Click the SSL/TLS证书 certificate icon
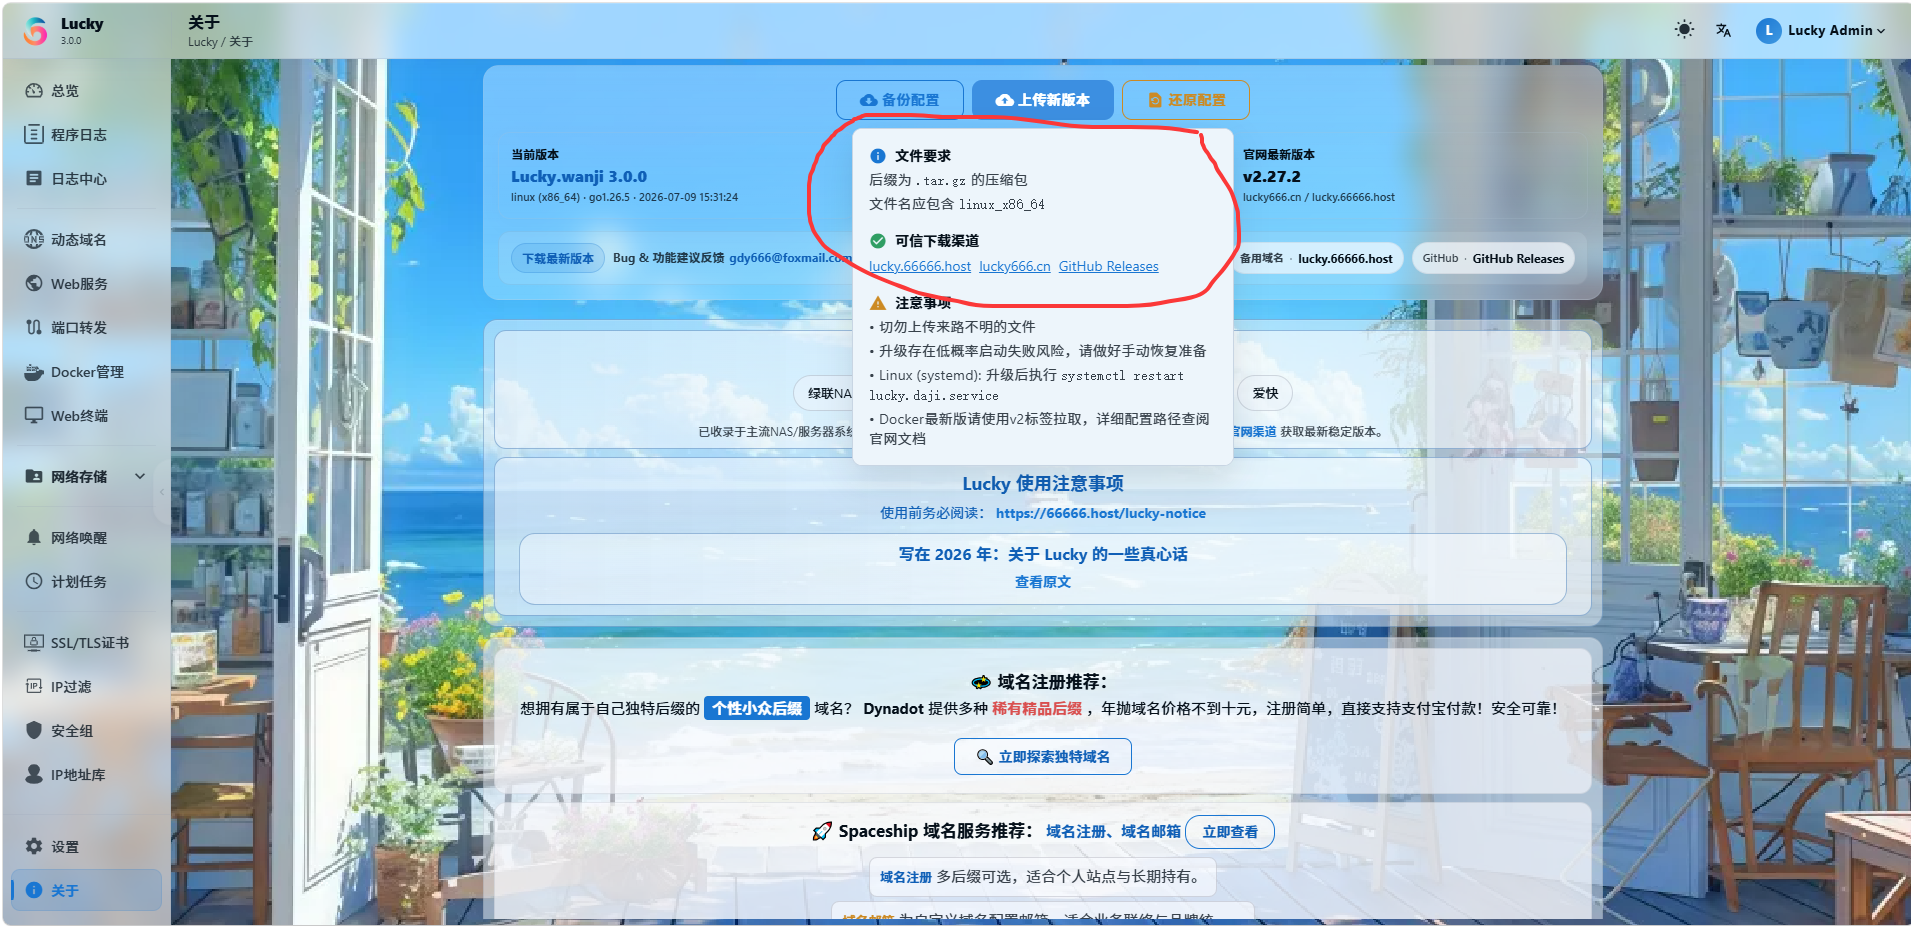Viewport: 1911px width, 926px height. point(34,643)
